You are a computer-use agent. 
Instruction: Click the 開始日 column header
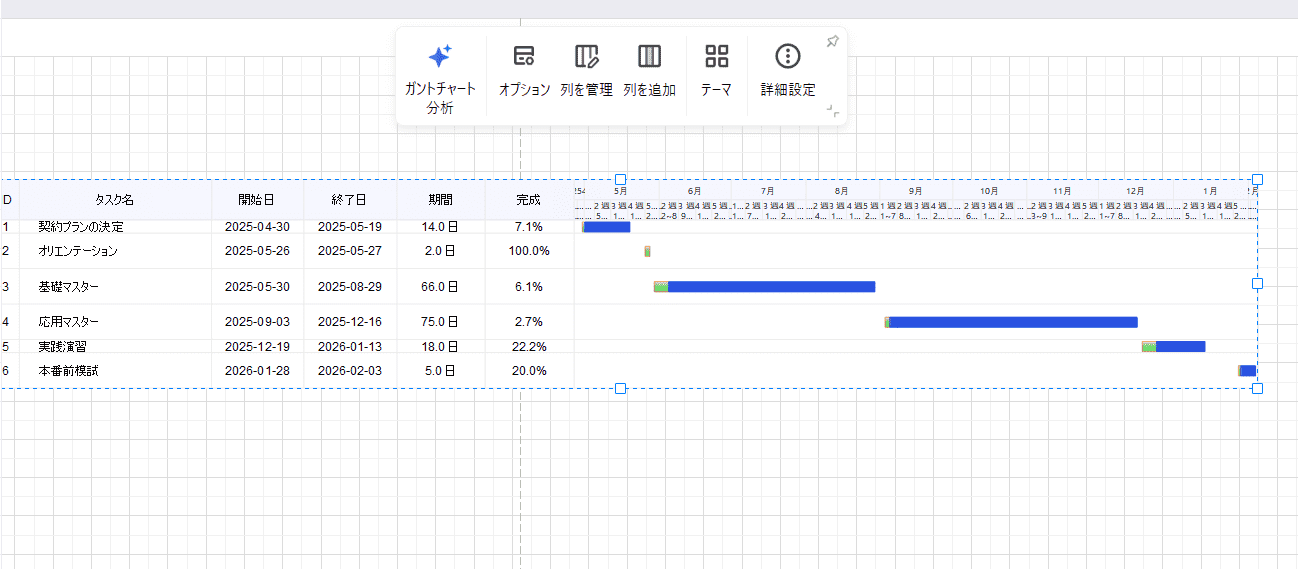coord(257,200)
